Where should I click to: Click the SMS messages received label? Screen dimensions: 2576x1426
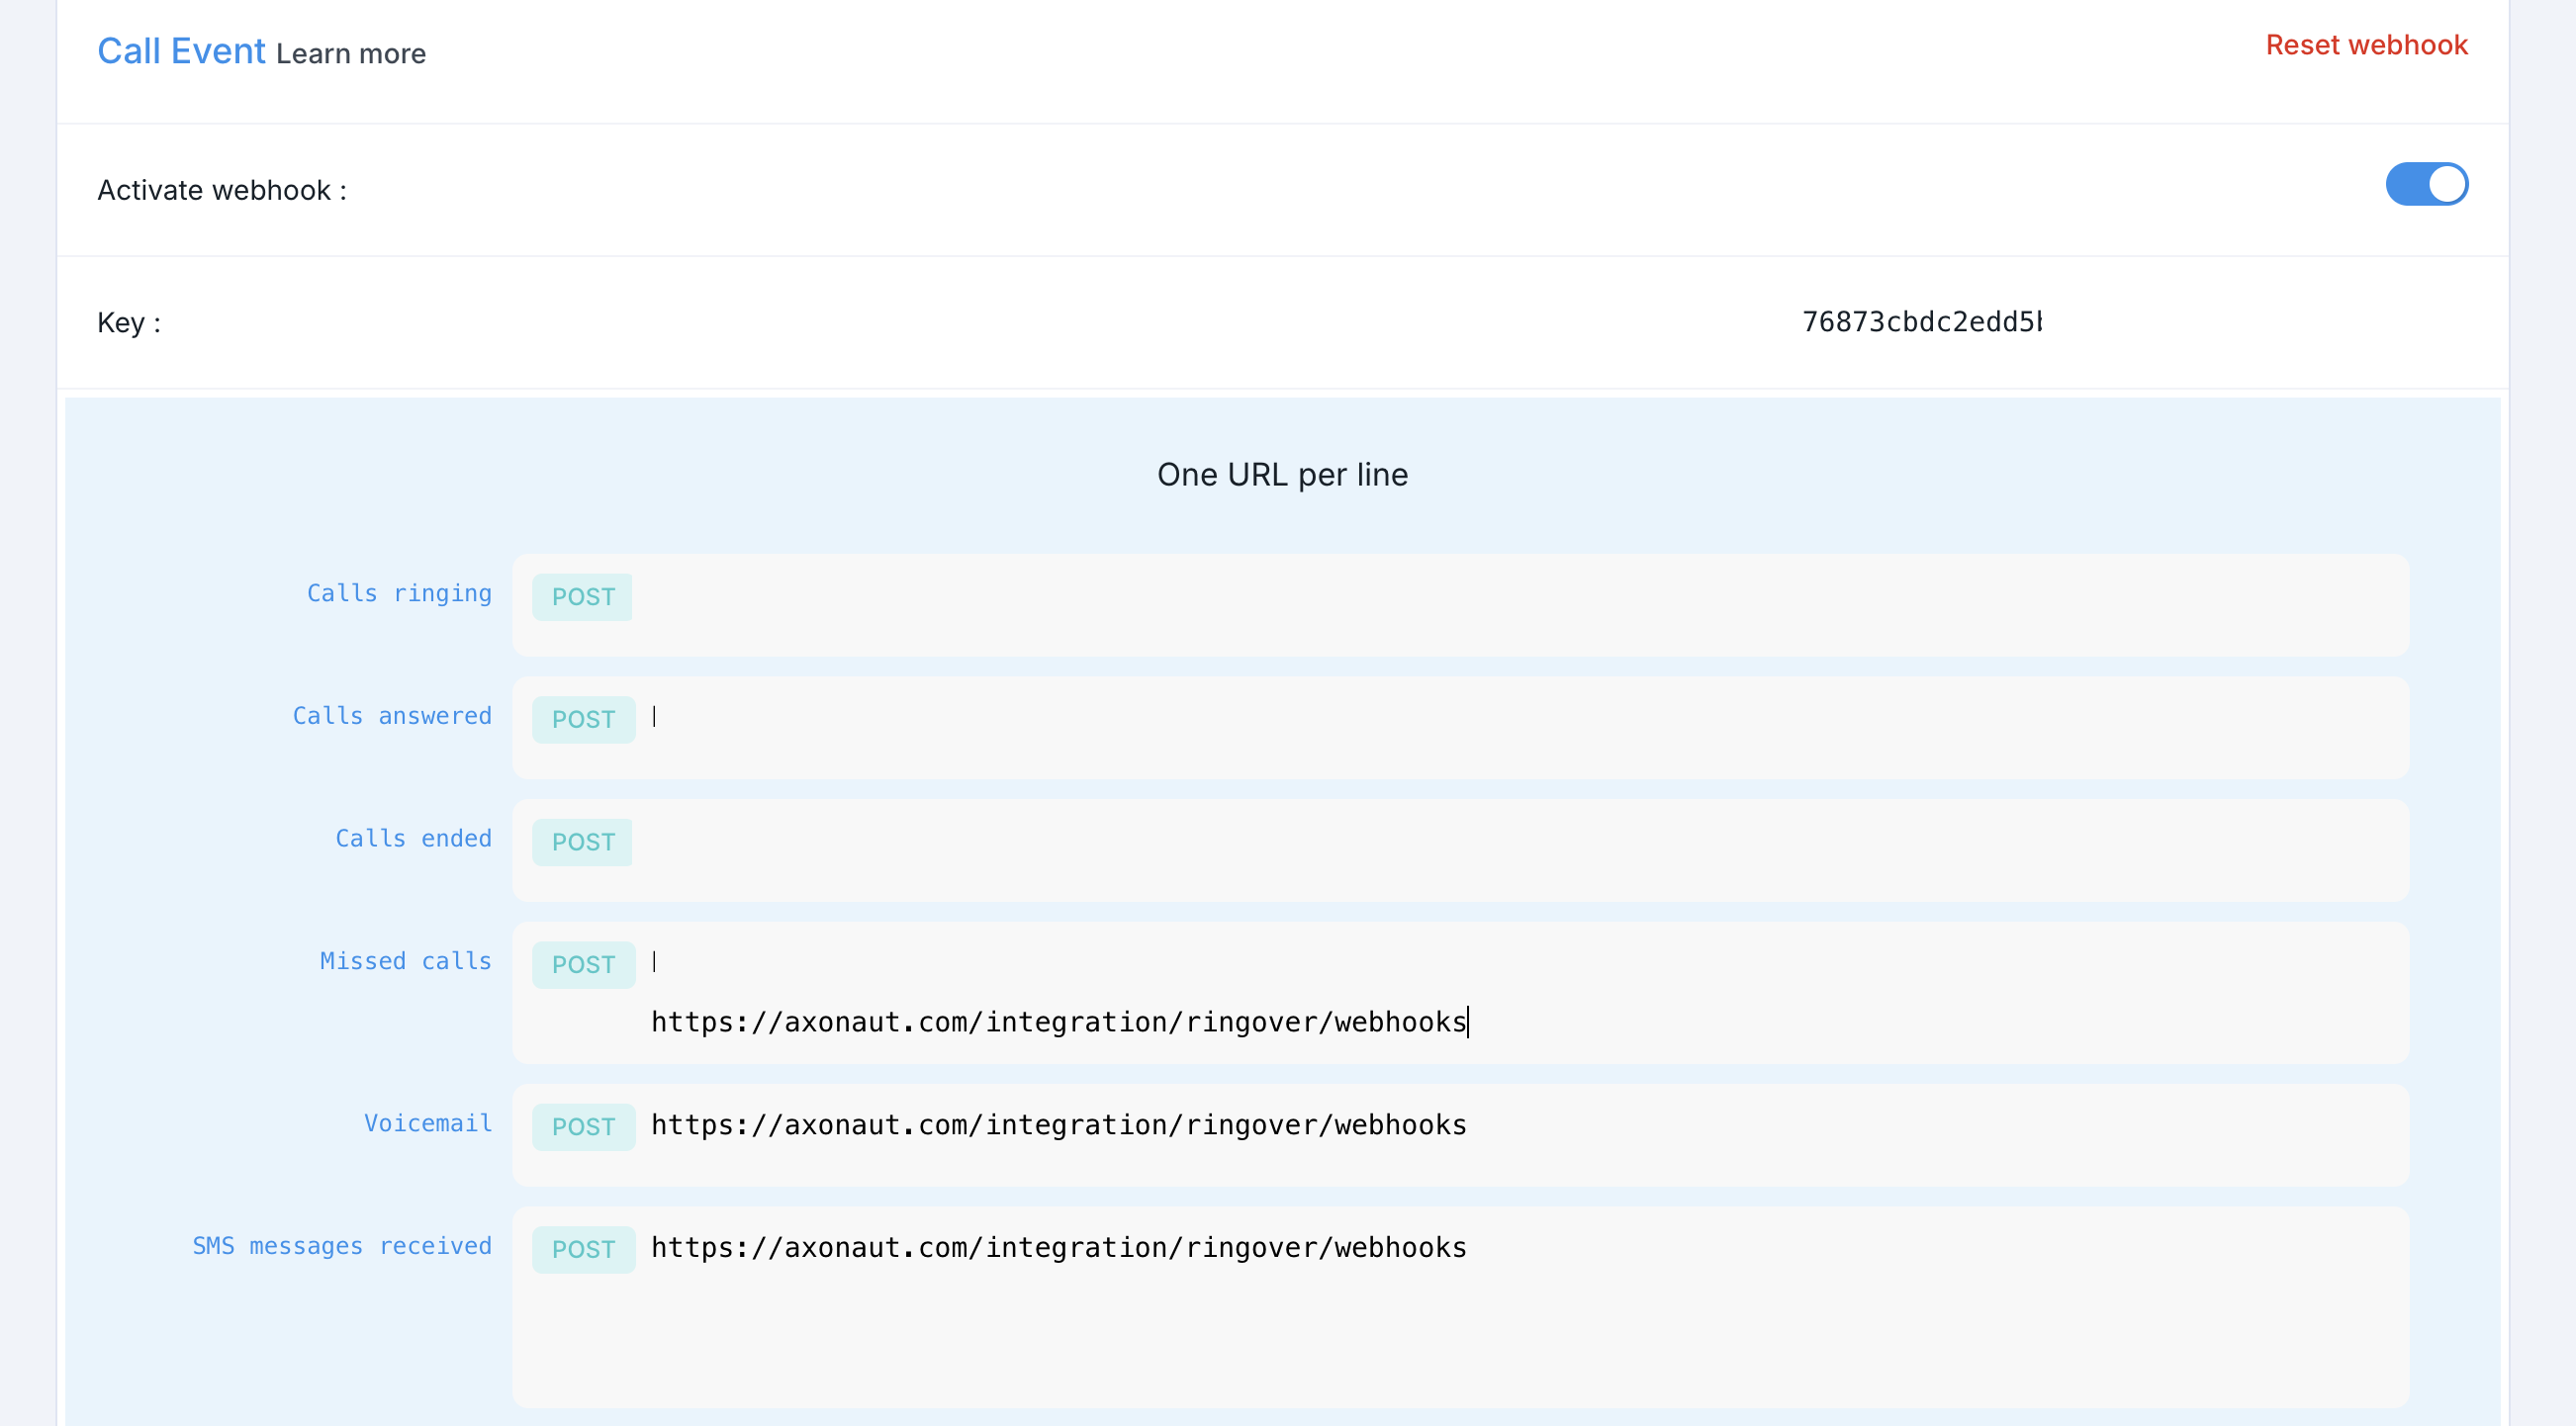(x=342, y=1246)
